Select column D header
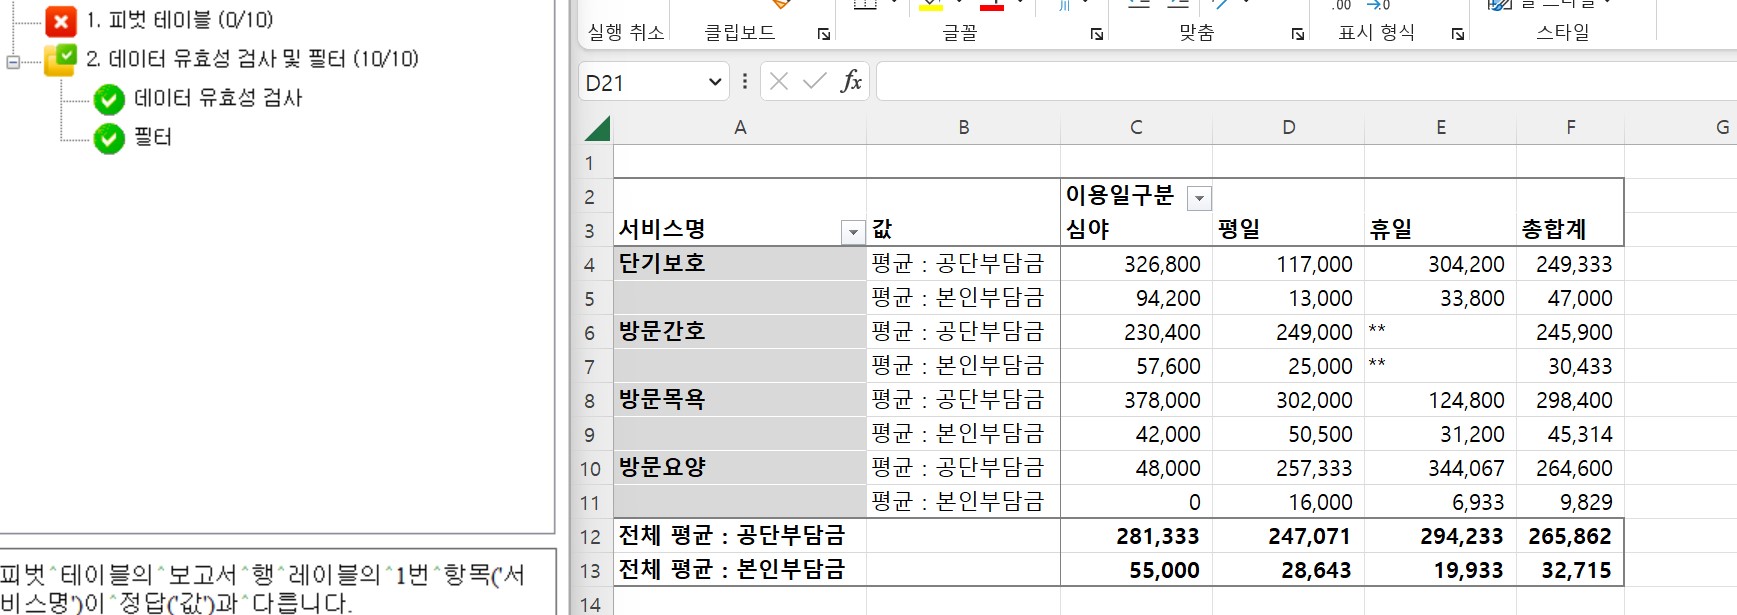The width and height of the screenshot is (1737, 615). 1288,127
